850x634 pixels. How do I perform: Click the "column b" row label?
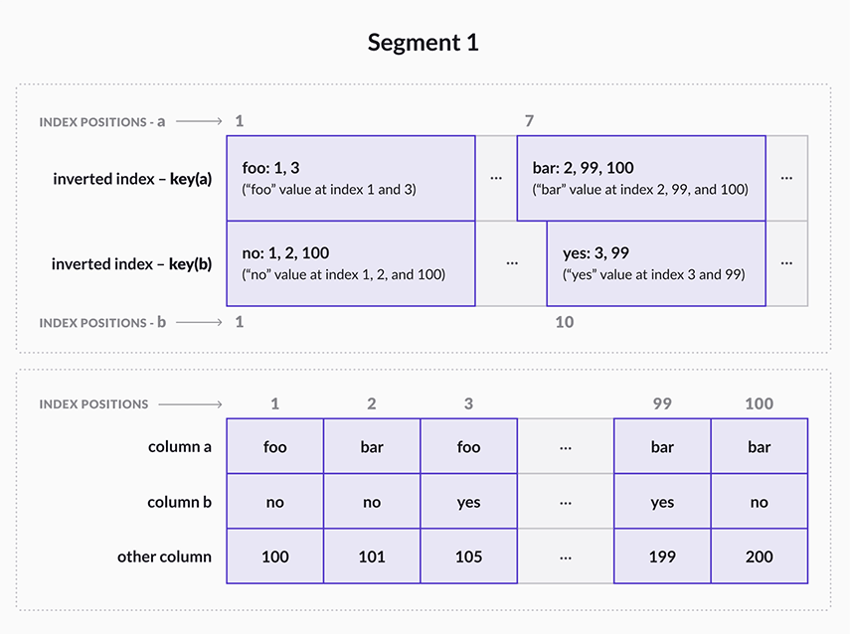click(x=179, y=502)
